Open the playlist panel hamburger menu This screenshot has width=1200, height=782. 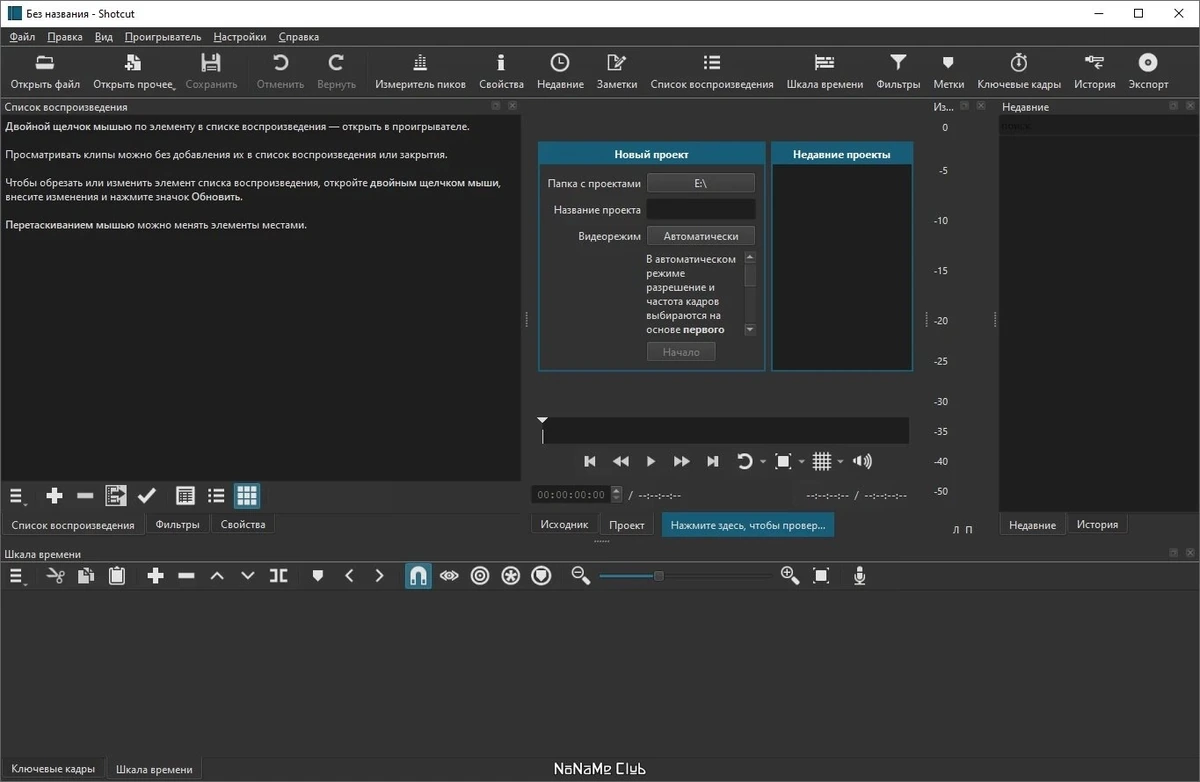pyautogui.click(x=17, y=495)
